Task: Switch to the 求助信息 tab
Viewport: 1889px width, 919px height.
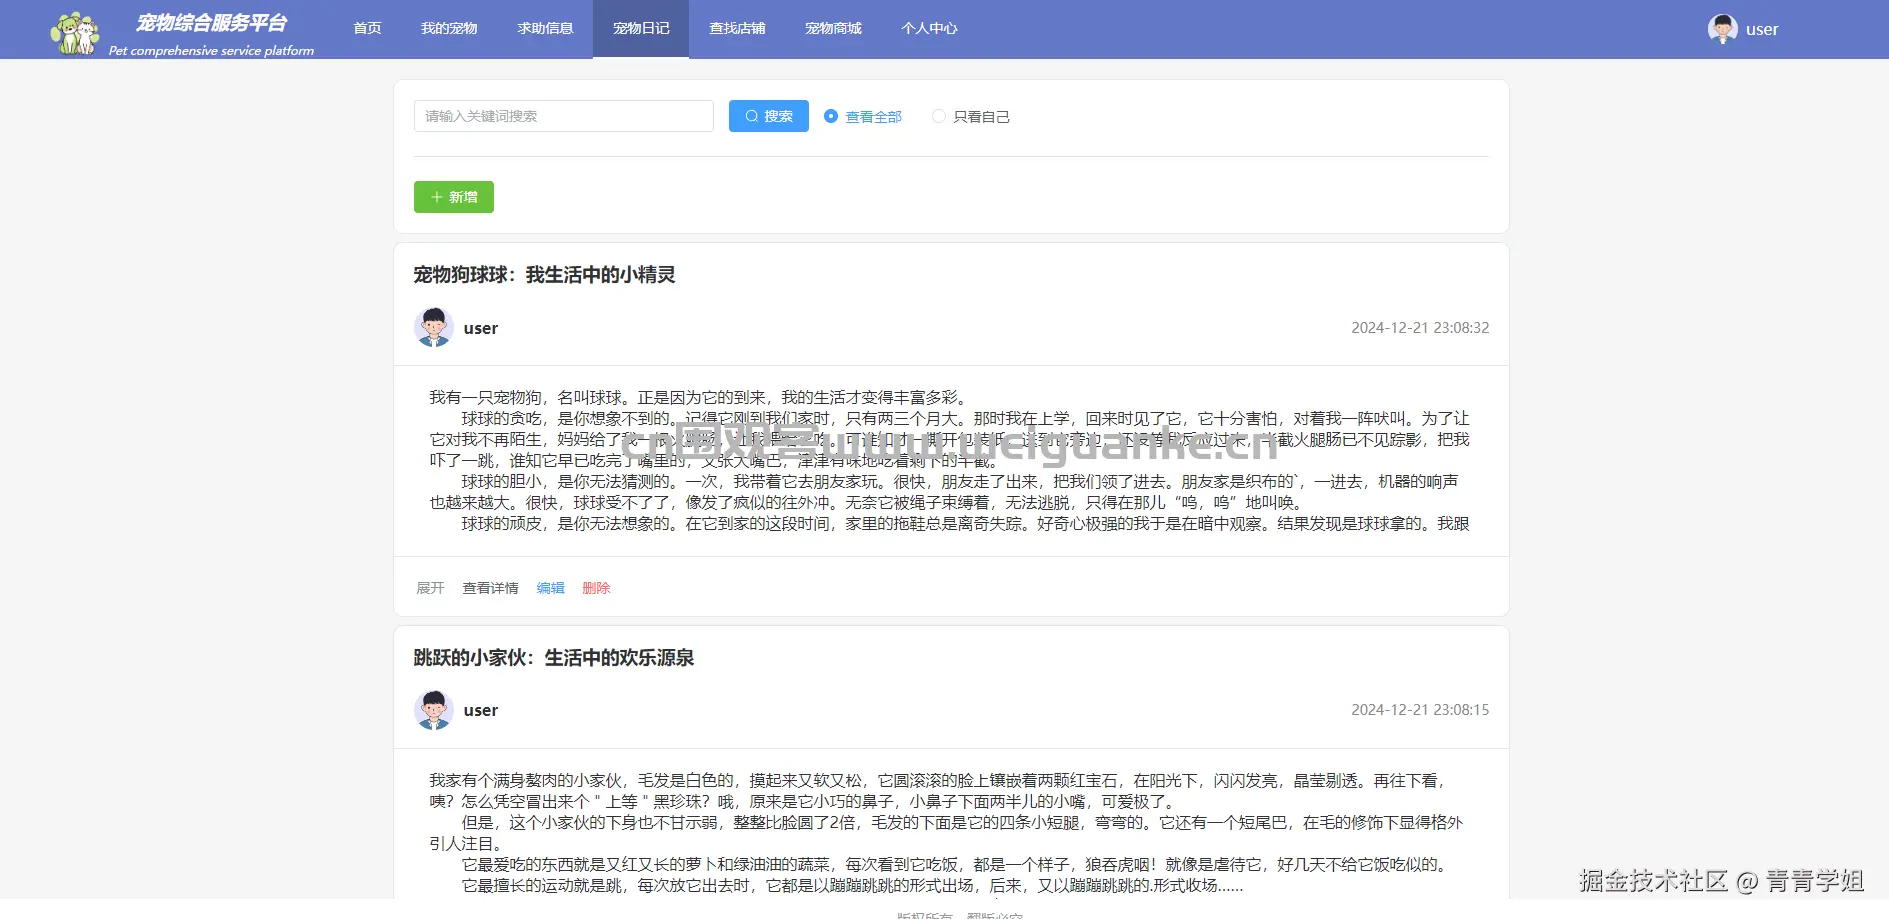Action: pyautogui.click(x=545, y=29)
